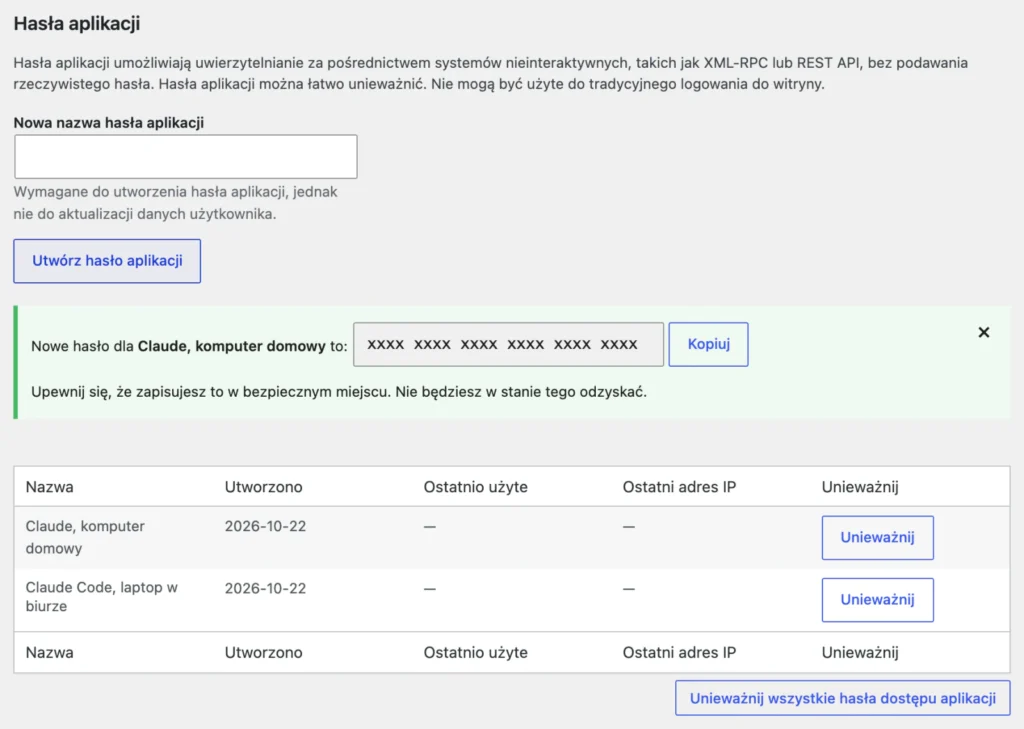Select 'Claude, komputer domowy' table row name
The width and height of the screenshot is (1024, 729).
pos(85,537)
